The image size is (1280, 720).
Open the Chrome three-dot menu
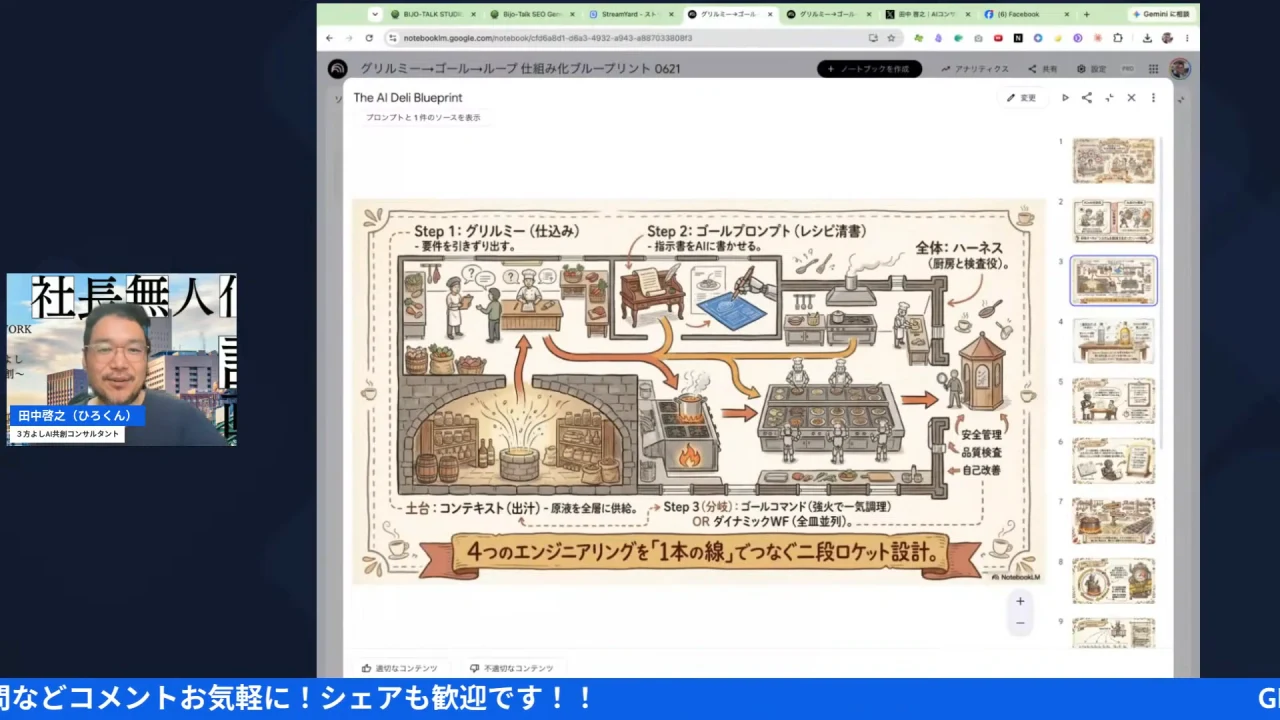click(1187, 38)
